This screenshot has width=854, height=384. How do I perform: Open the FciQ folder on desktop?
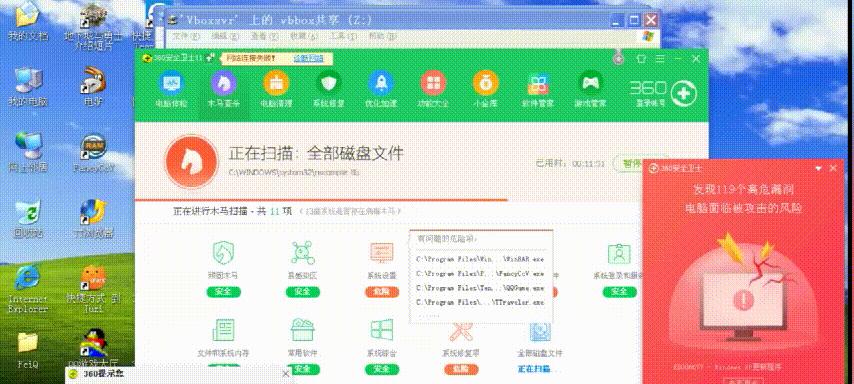(27, 350)
